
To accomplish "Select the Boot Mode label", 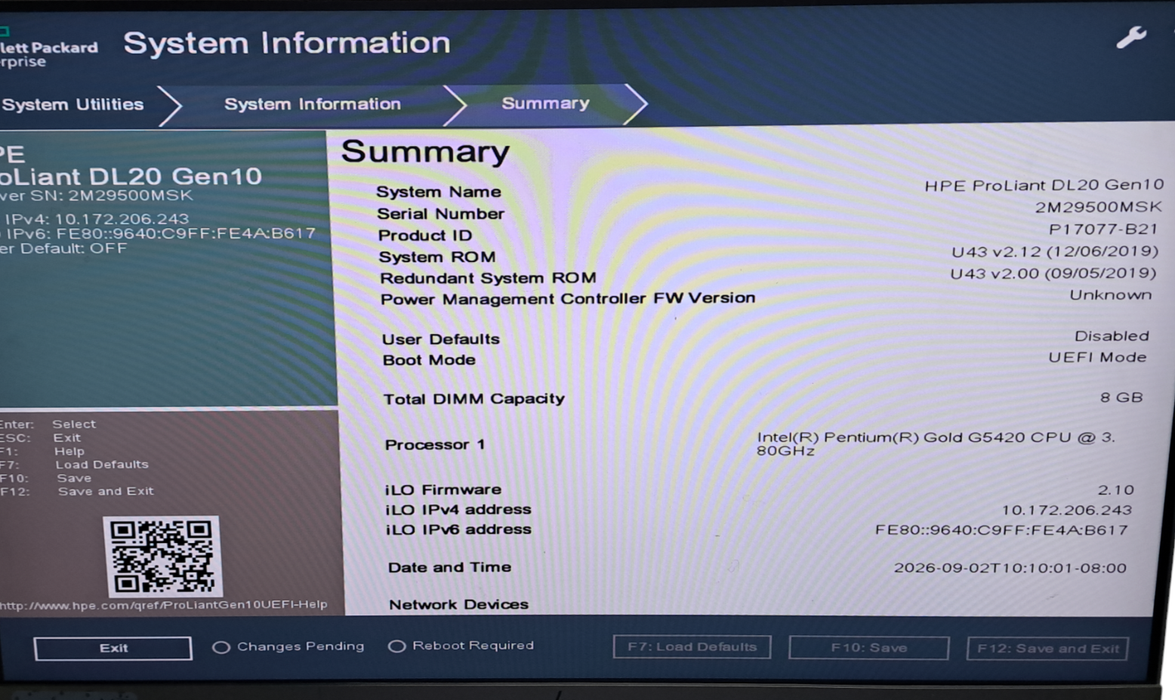I will [429, 360].
